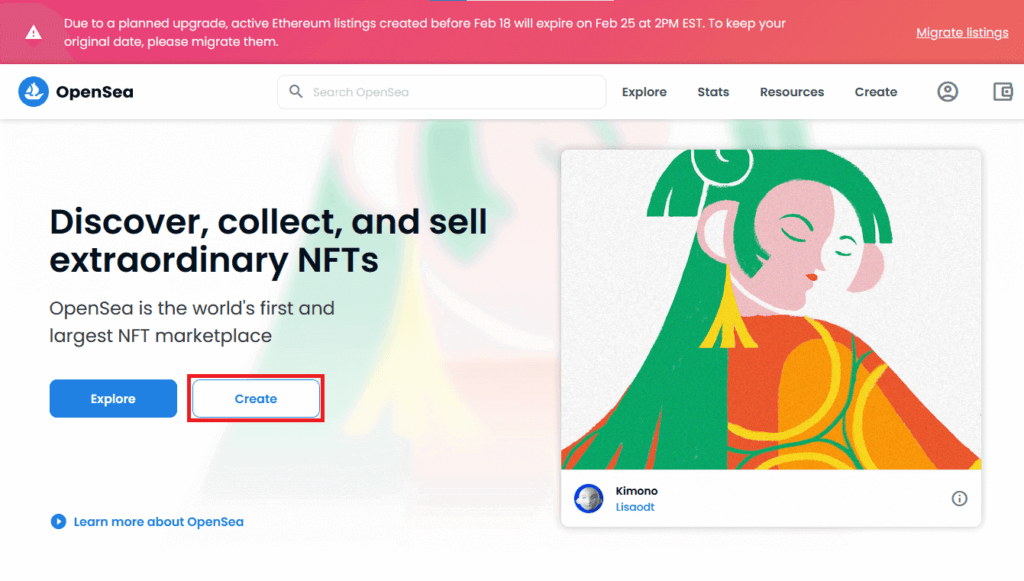Open the Kimono NFT artwork image
Viewport: 1024px width, 581px height.
pyautogui.click(x=771, y=310)
